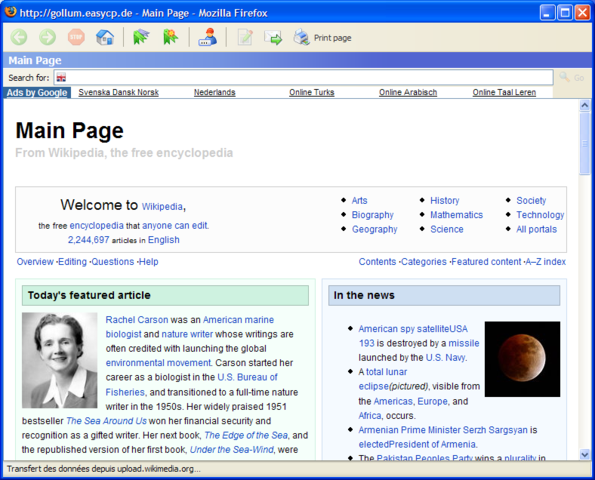Click the lunar eclipse thumbnail image
Viewport: 595px width, 480px height.
click(x=522, y=359)
